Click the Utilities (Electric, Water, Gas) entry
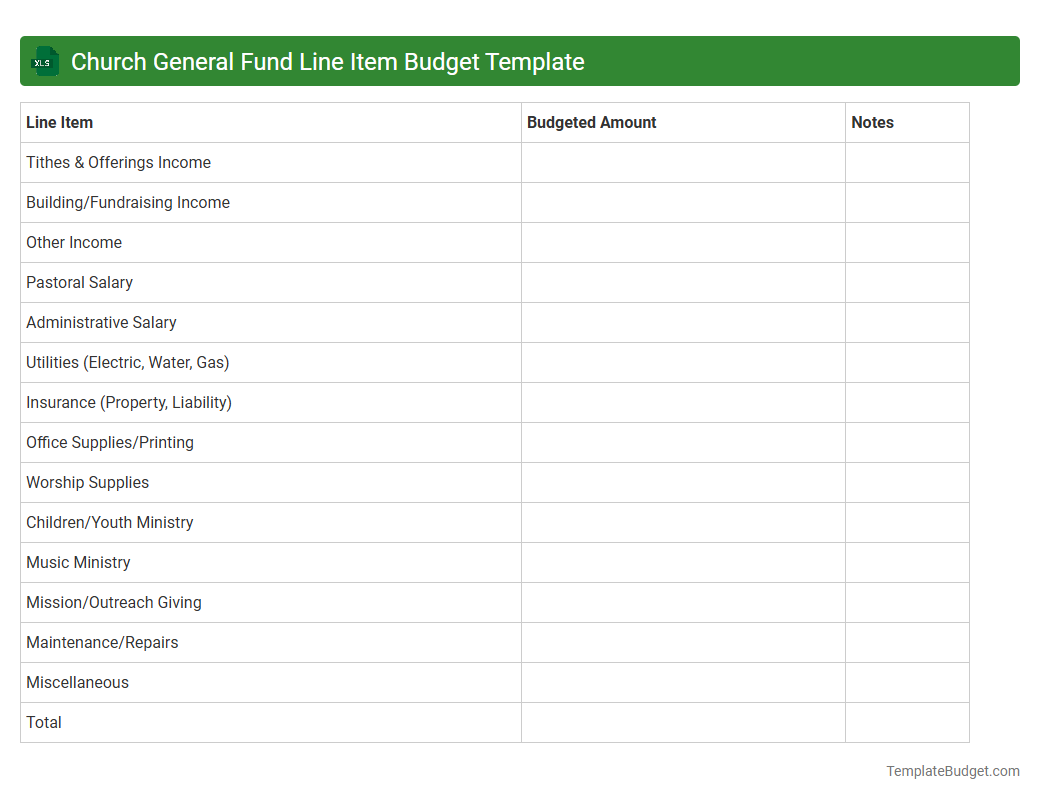This screenshot has height=800, width=1040. click(x=127, y=362)
